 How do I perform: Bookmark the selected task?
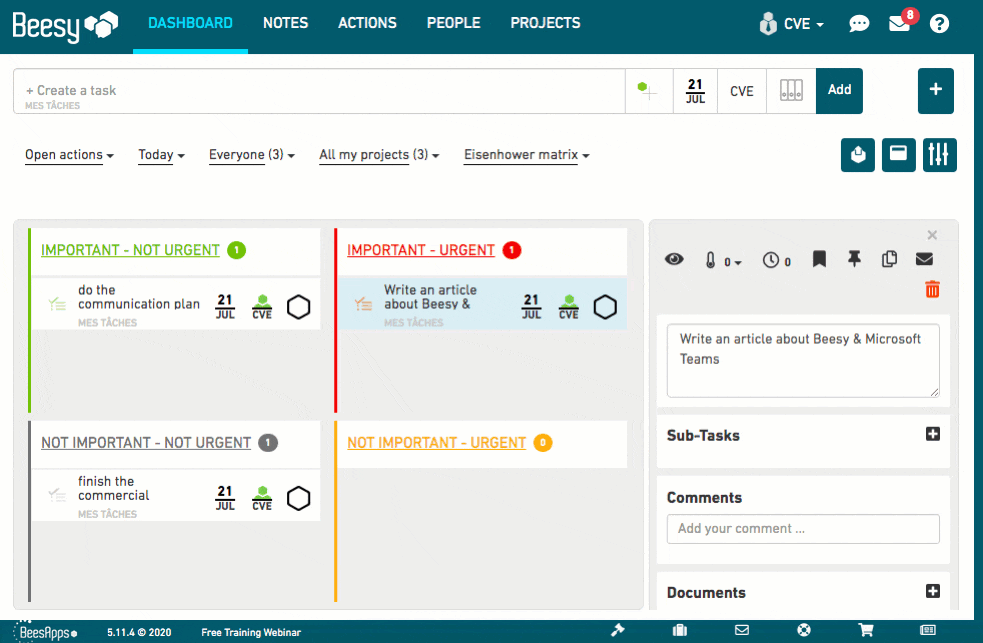pos(819,259)
